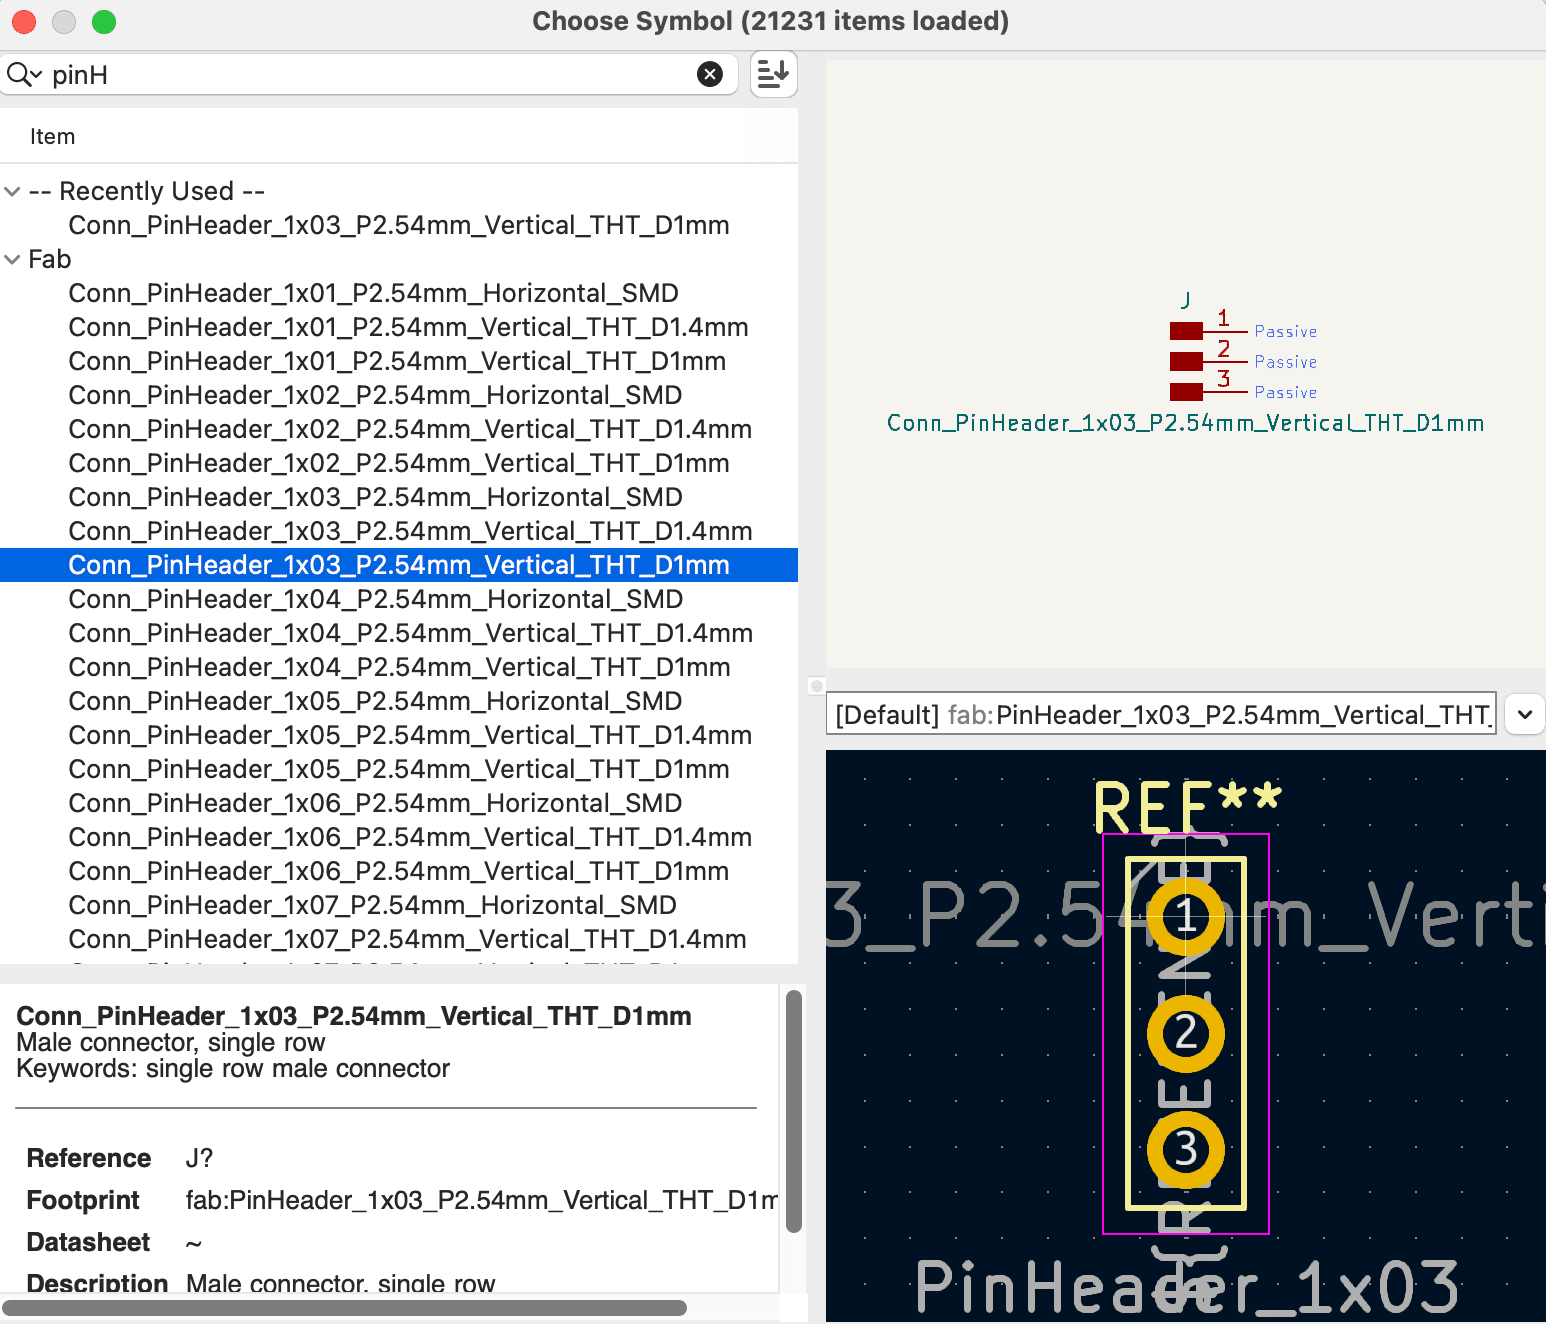Select Conn_PinHeader_1x04_P2.54mm_Horizontal_SMD
Screen dimensions: 1546x1324
376,599
